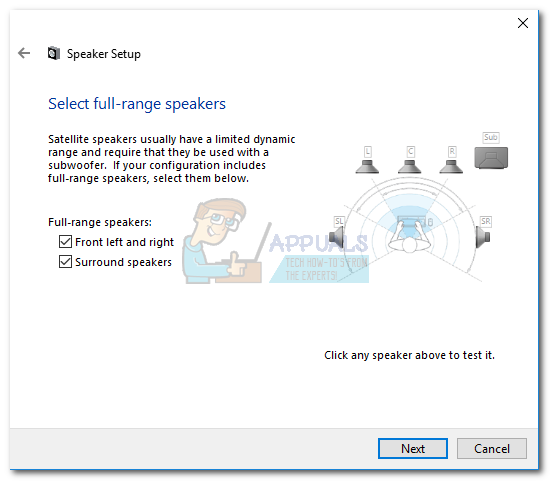Test the subwoofer speaker icon

(491, 158)
